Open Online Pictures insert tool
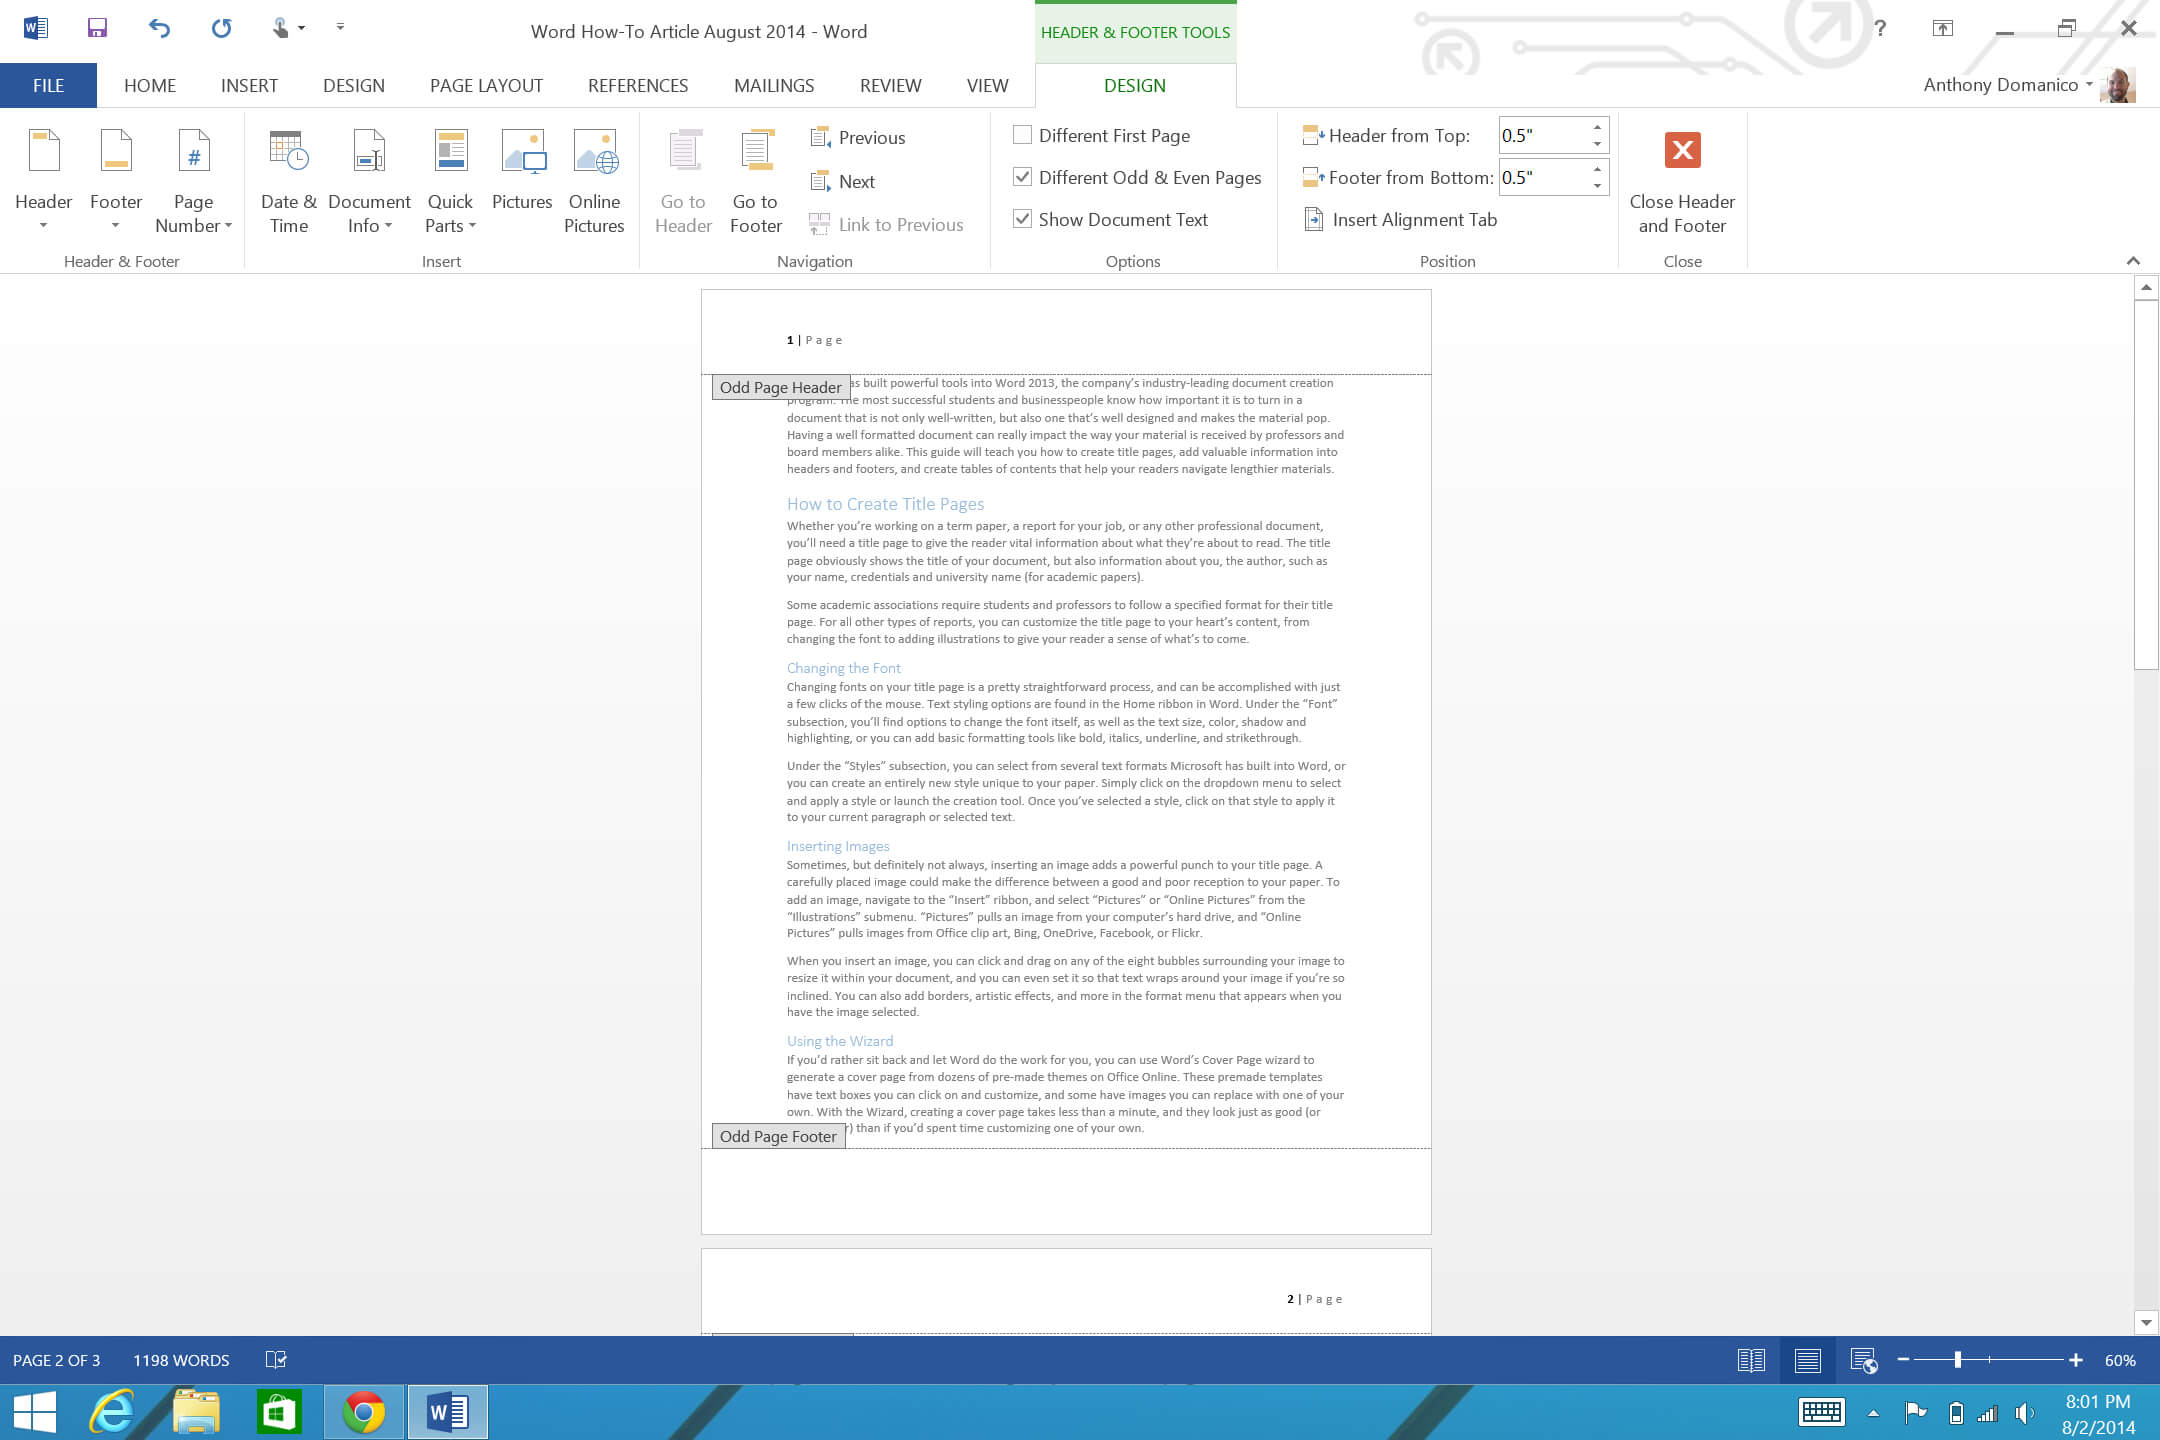The width and height of the screenshot is (2160, 1440). pyautogui.click(x=594, y=152)
